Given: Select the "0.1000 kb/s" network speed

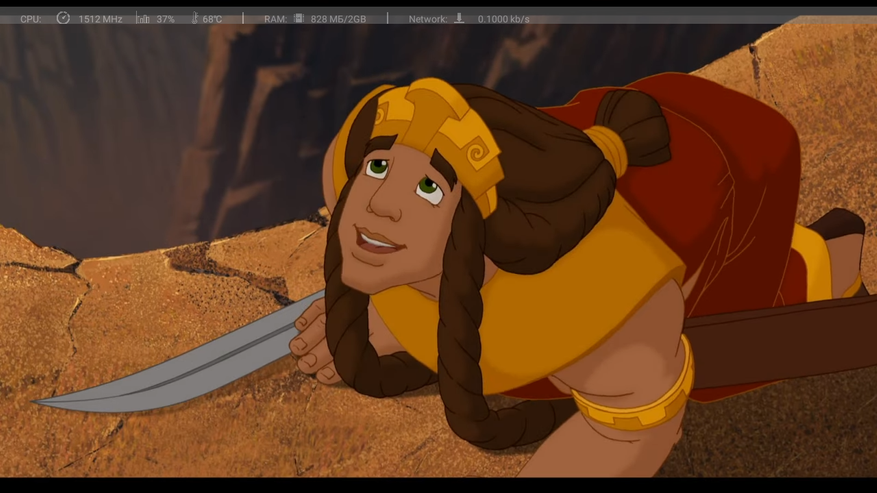Looking at the screenshot, I should coord(503,19).
